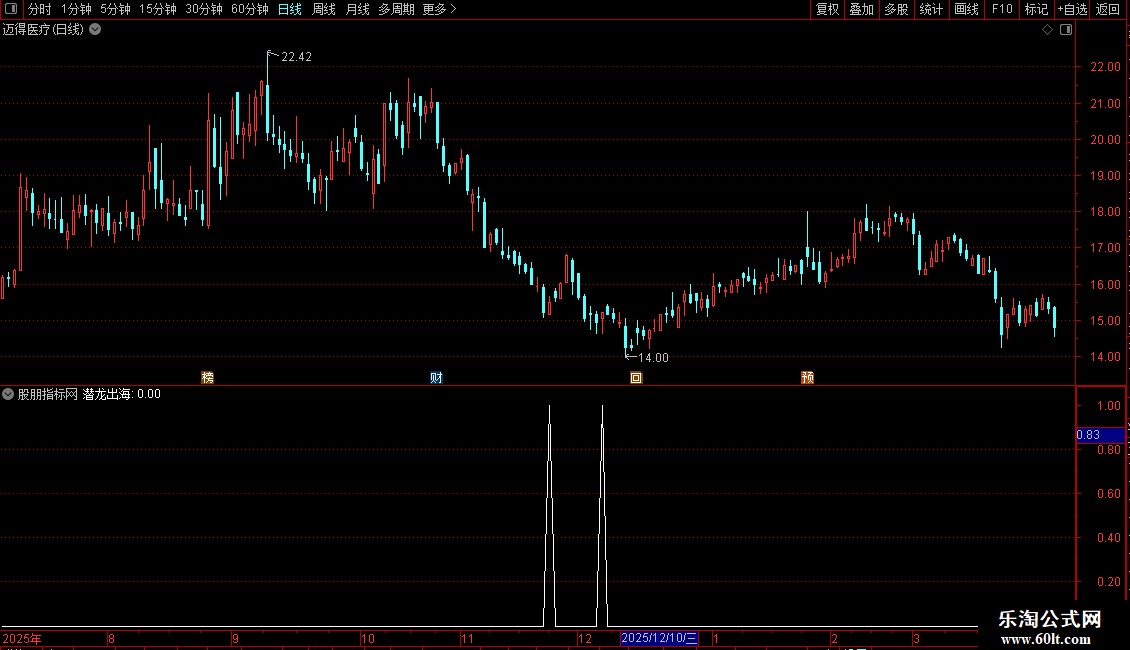
Task: Click month 9 on the time axis
Action: coord(236,638)
